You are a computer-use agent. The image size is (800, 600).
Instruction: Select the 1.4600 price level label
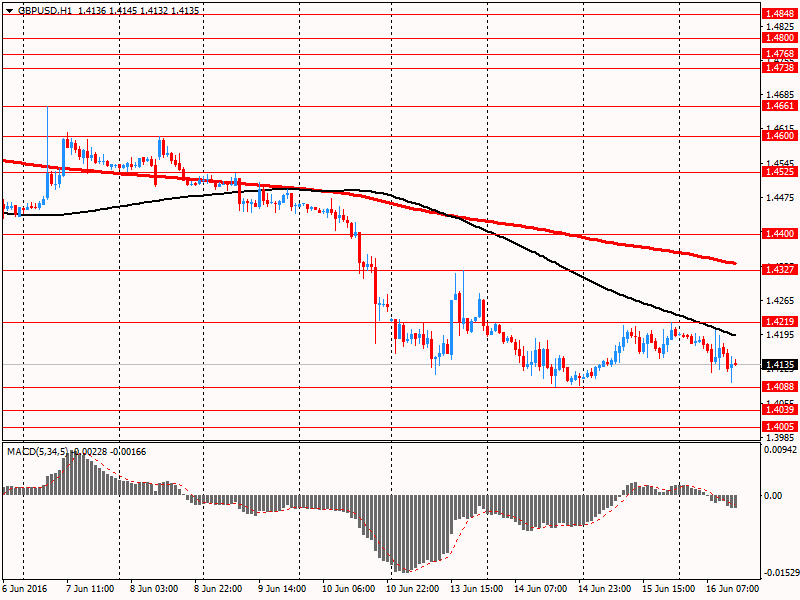[780, 136]
